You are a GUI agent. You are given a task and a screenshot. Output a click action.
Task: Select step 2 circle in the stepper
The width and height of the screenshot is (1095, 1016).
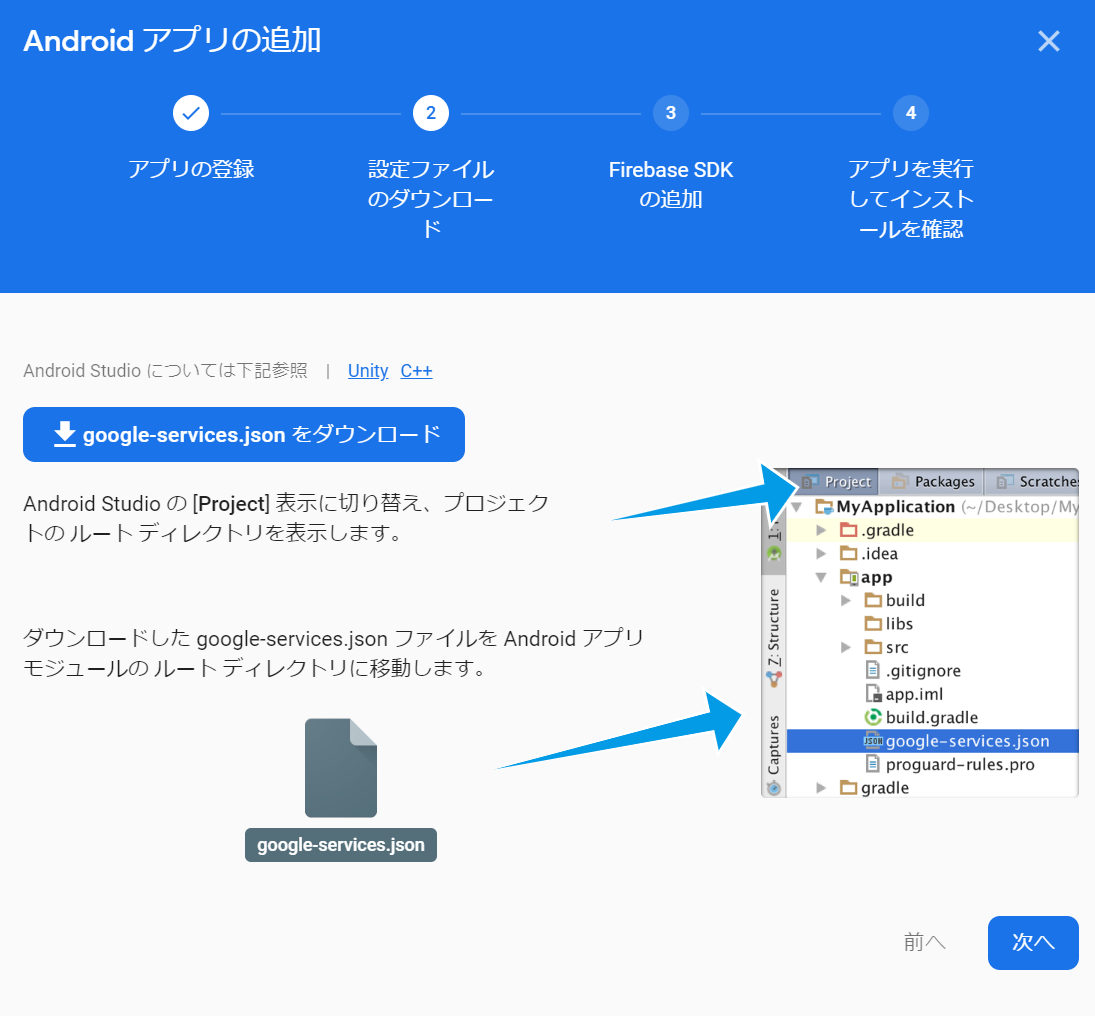click(431, 113)
